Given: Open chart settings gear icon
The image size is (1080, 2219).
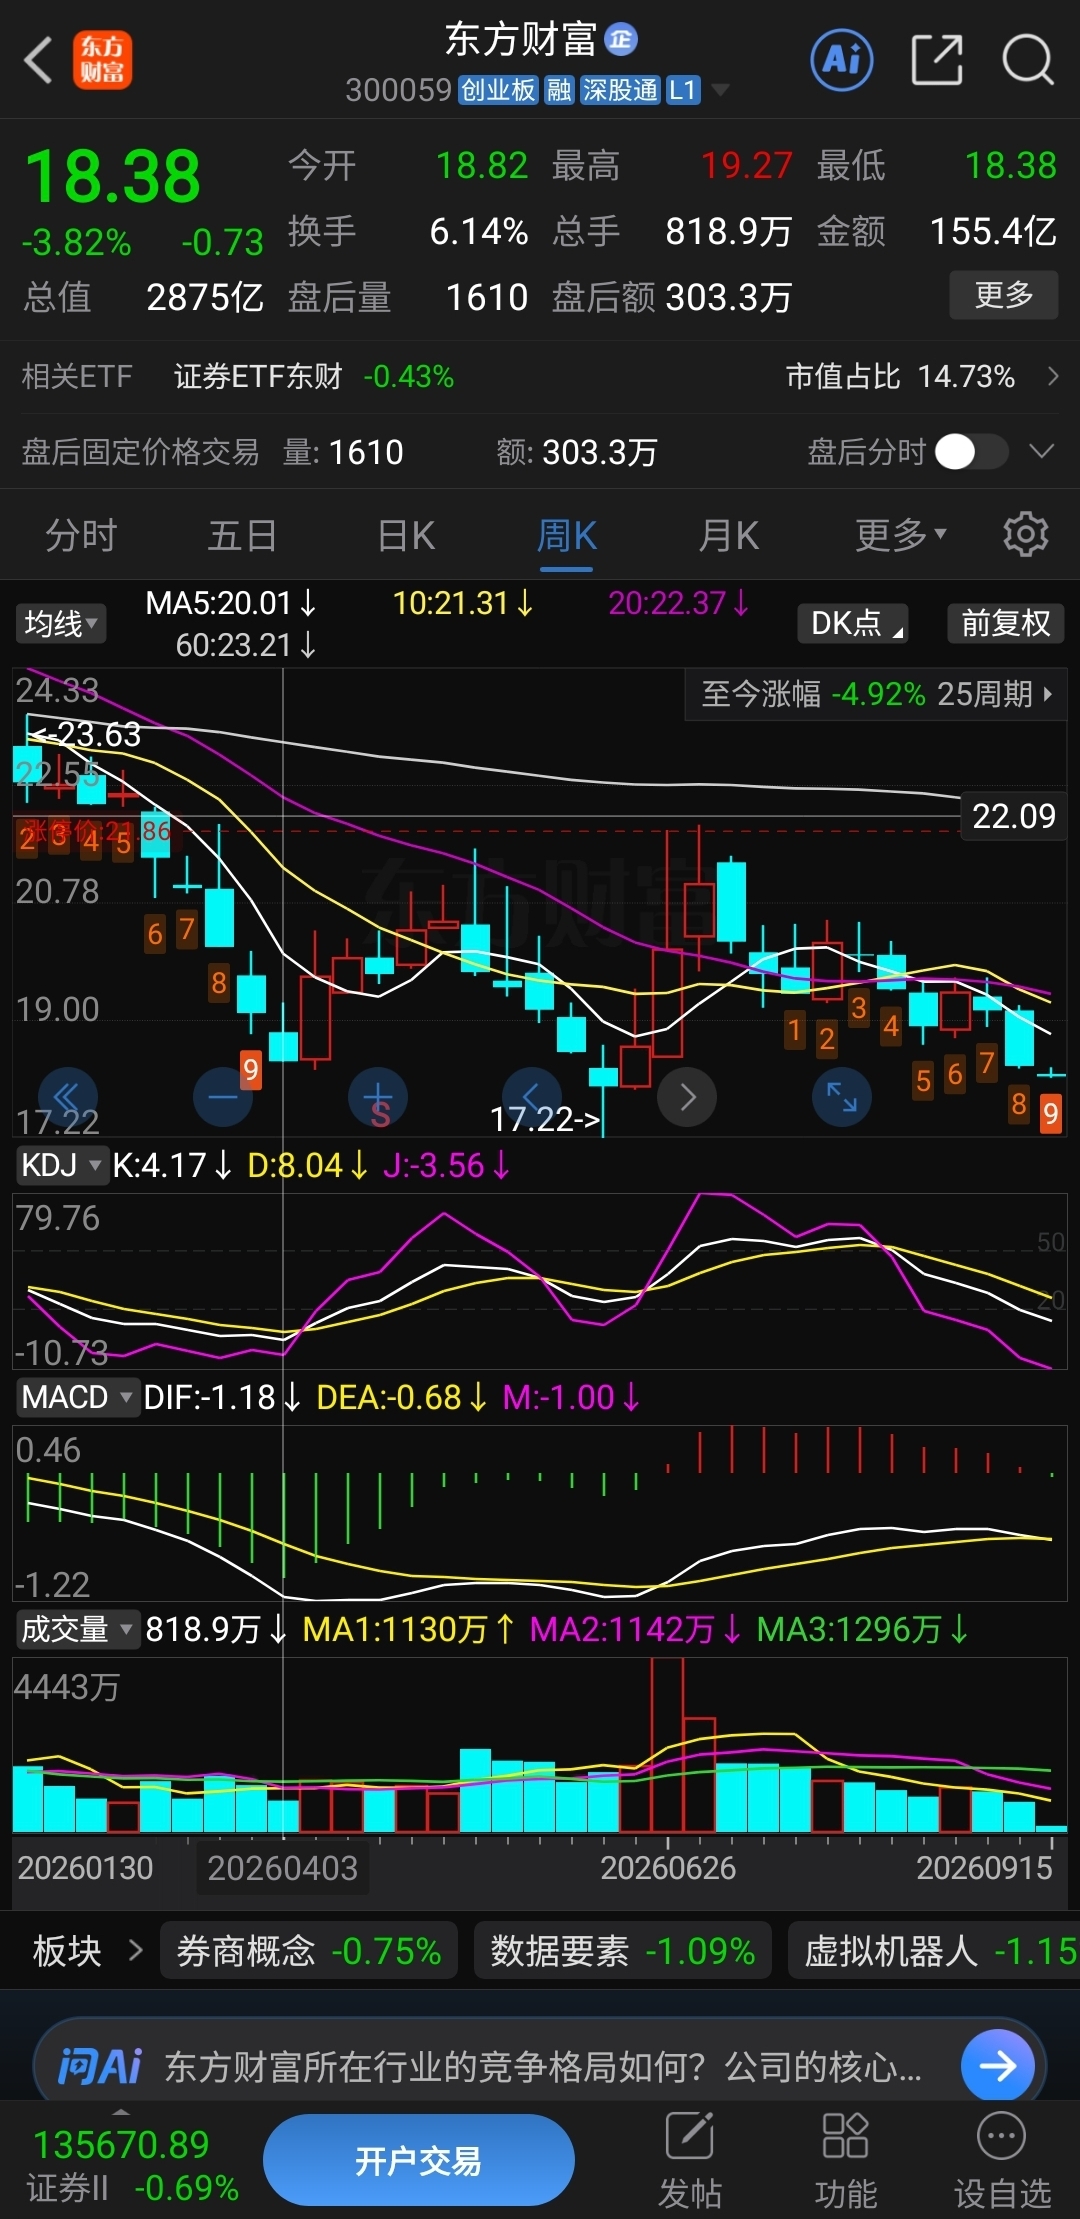Looking at the screenshot, I should point(1025,535).
